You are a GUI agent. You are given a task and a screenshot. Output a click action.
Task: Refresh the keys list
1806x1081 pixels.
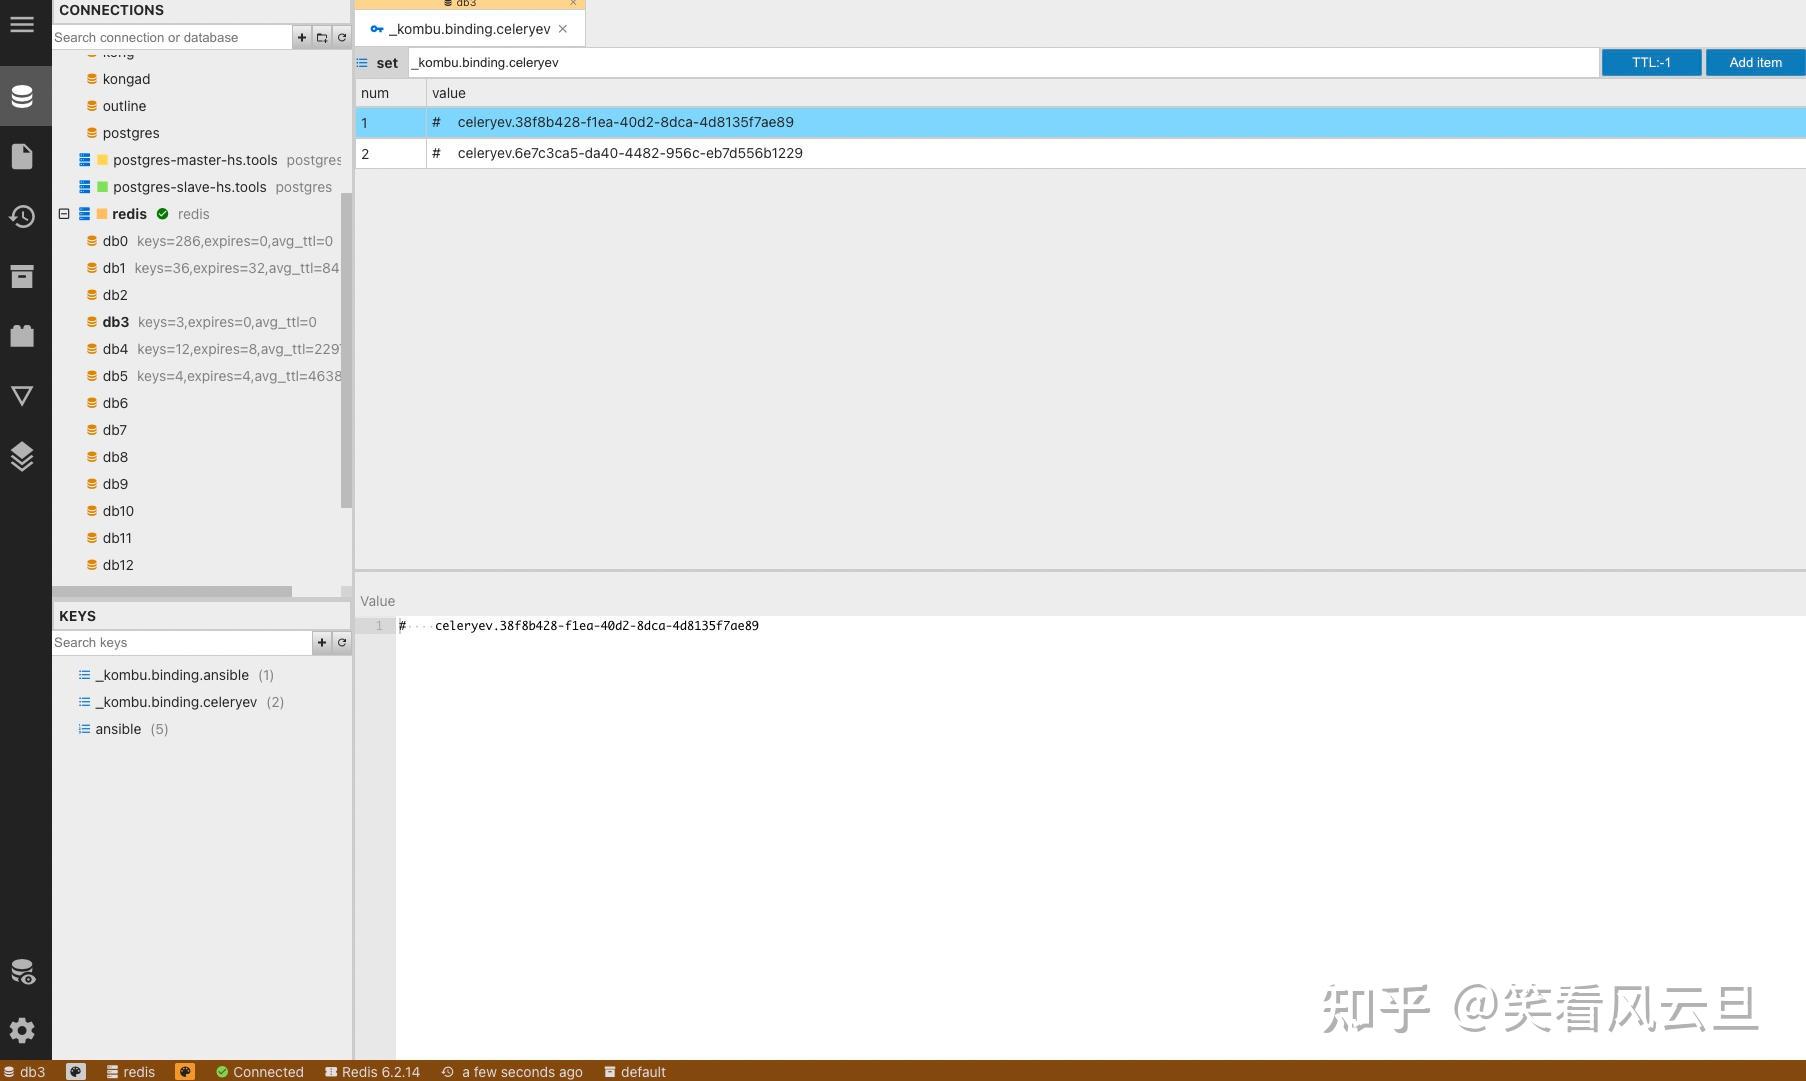(x=342, y=642)
